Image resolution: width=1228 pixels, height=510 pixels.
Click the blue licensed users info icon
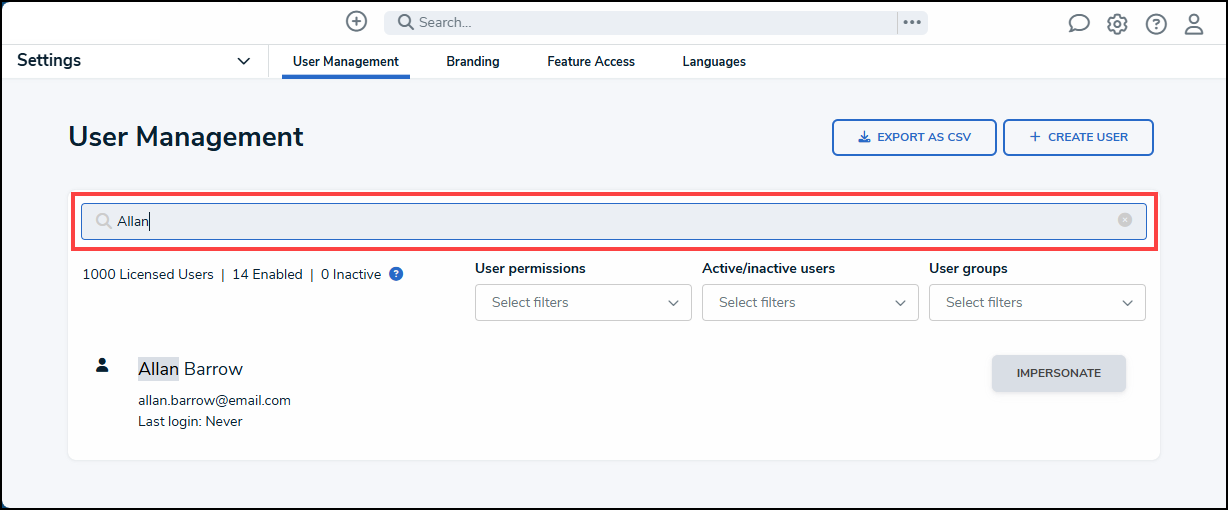(396, 274)
